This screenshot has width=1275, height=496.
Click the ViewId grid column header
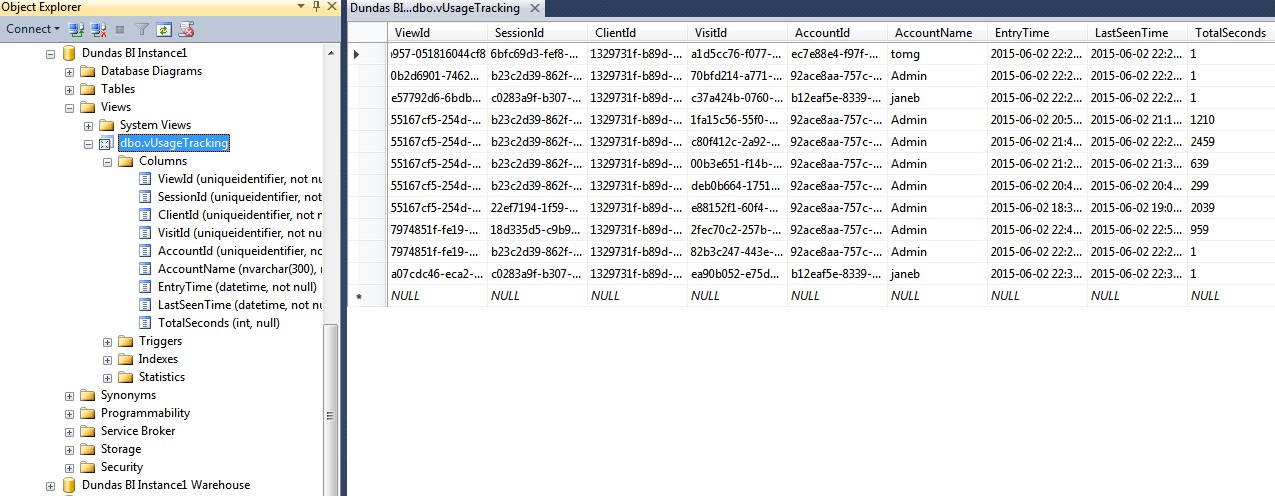[x=438, y=33]
